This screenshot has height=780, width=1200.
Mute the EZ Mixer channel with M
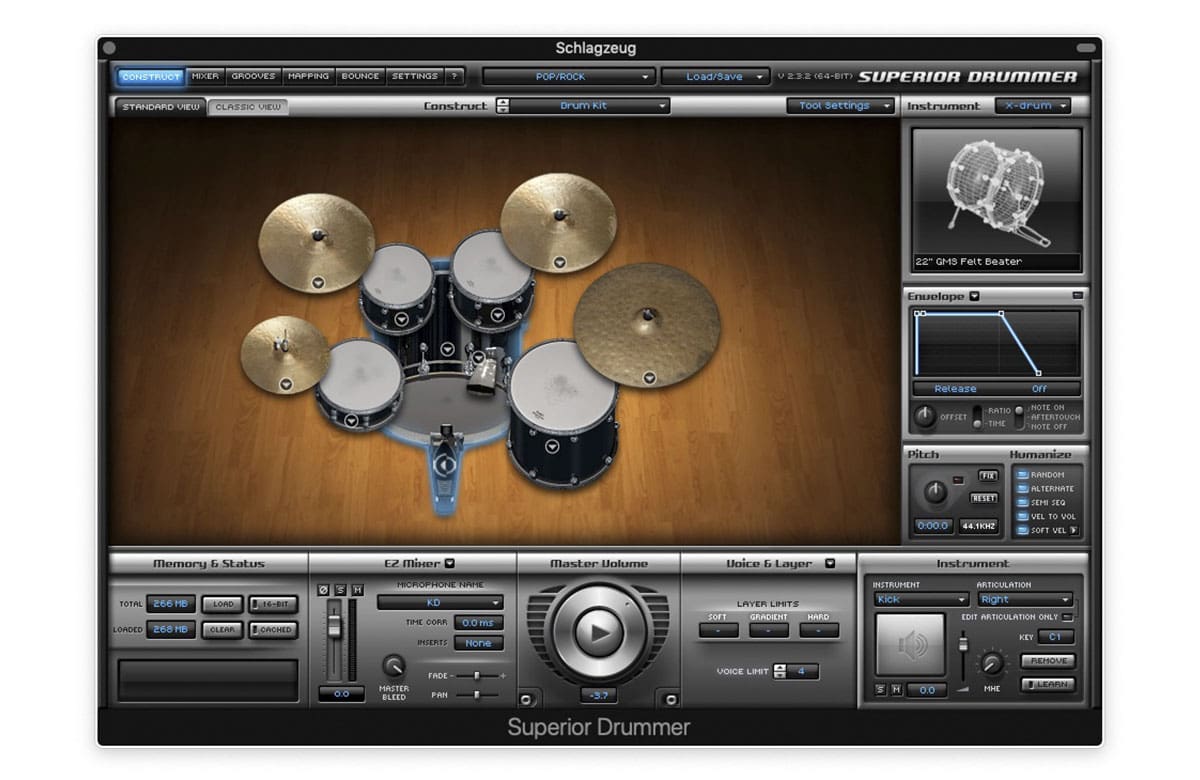pyautogui.click(x=357, y=589)
